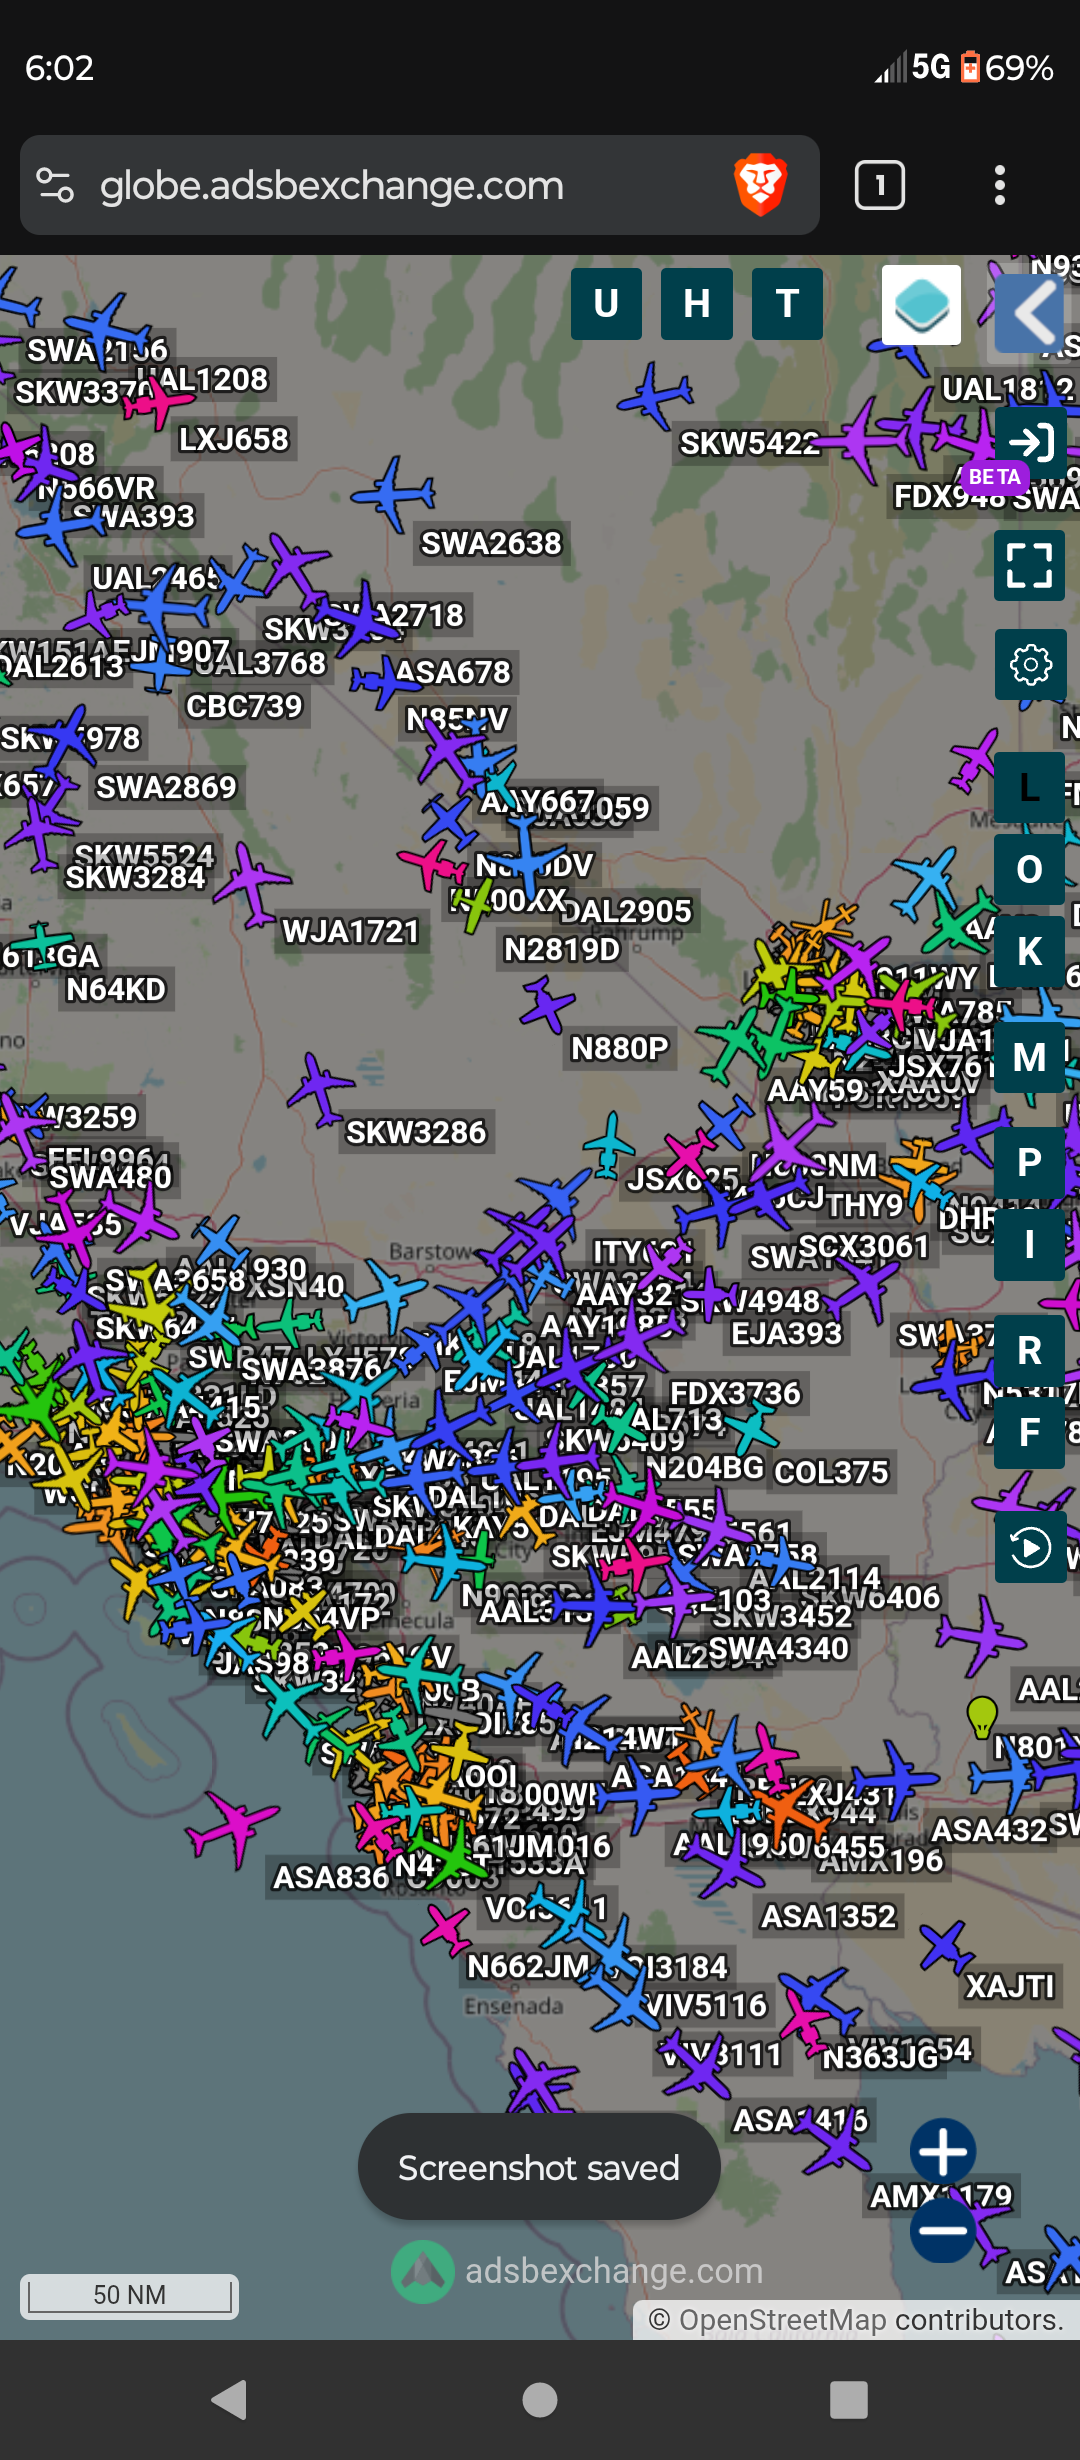Open history replay playback button
The height and width of the screenshot is (2460, 1080).
pos(1030,1547)
